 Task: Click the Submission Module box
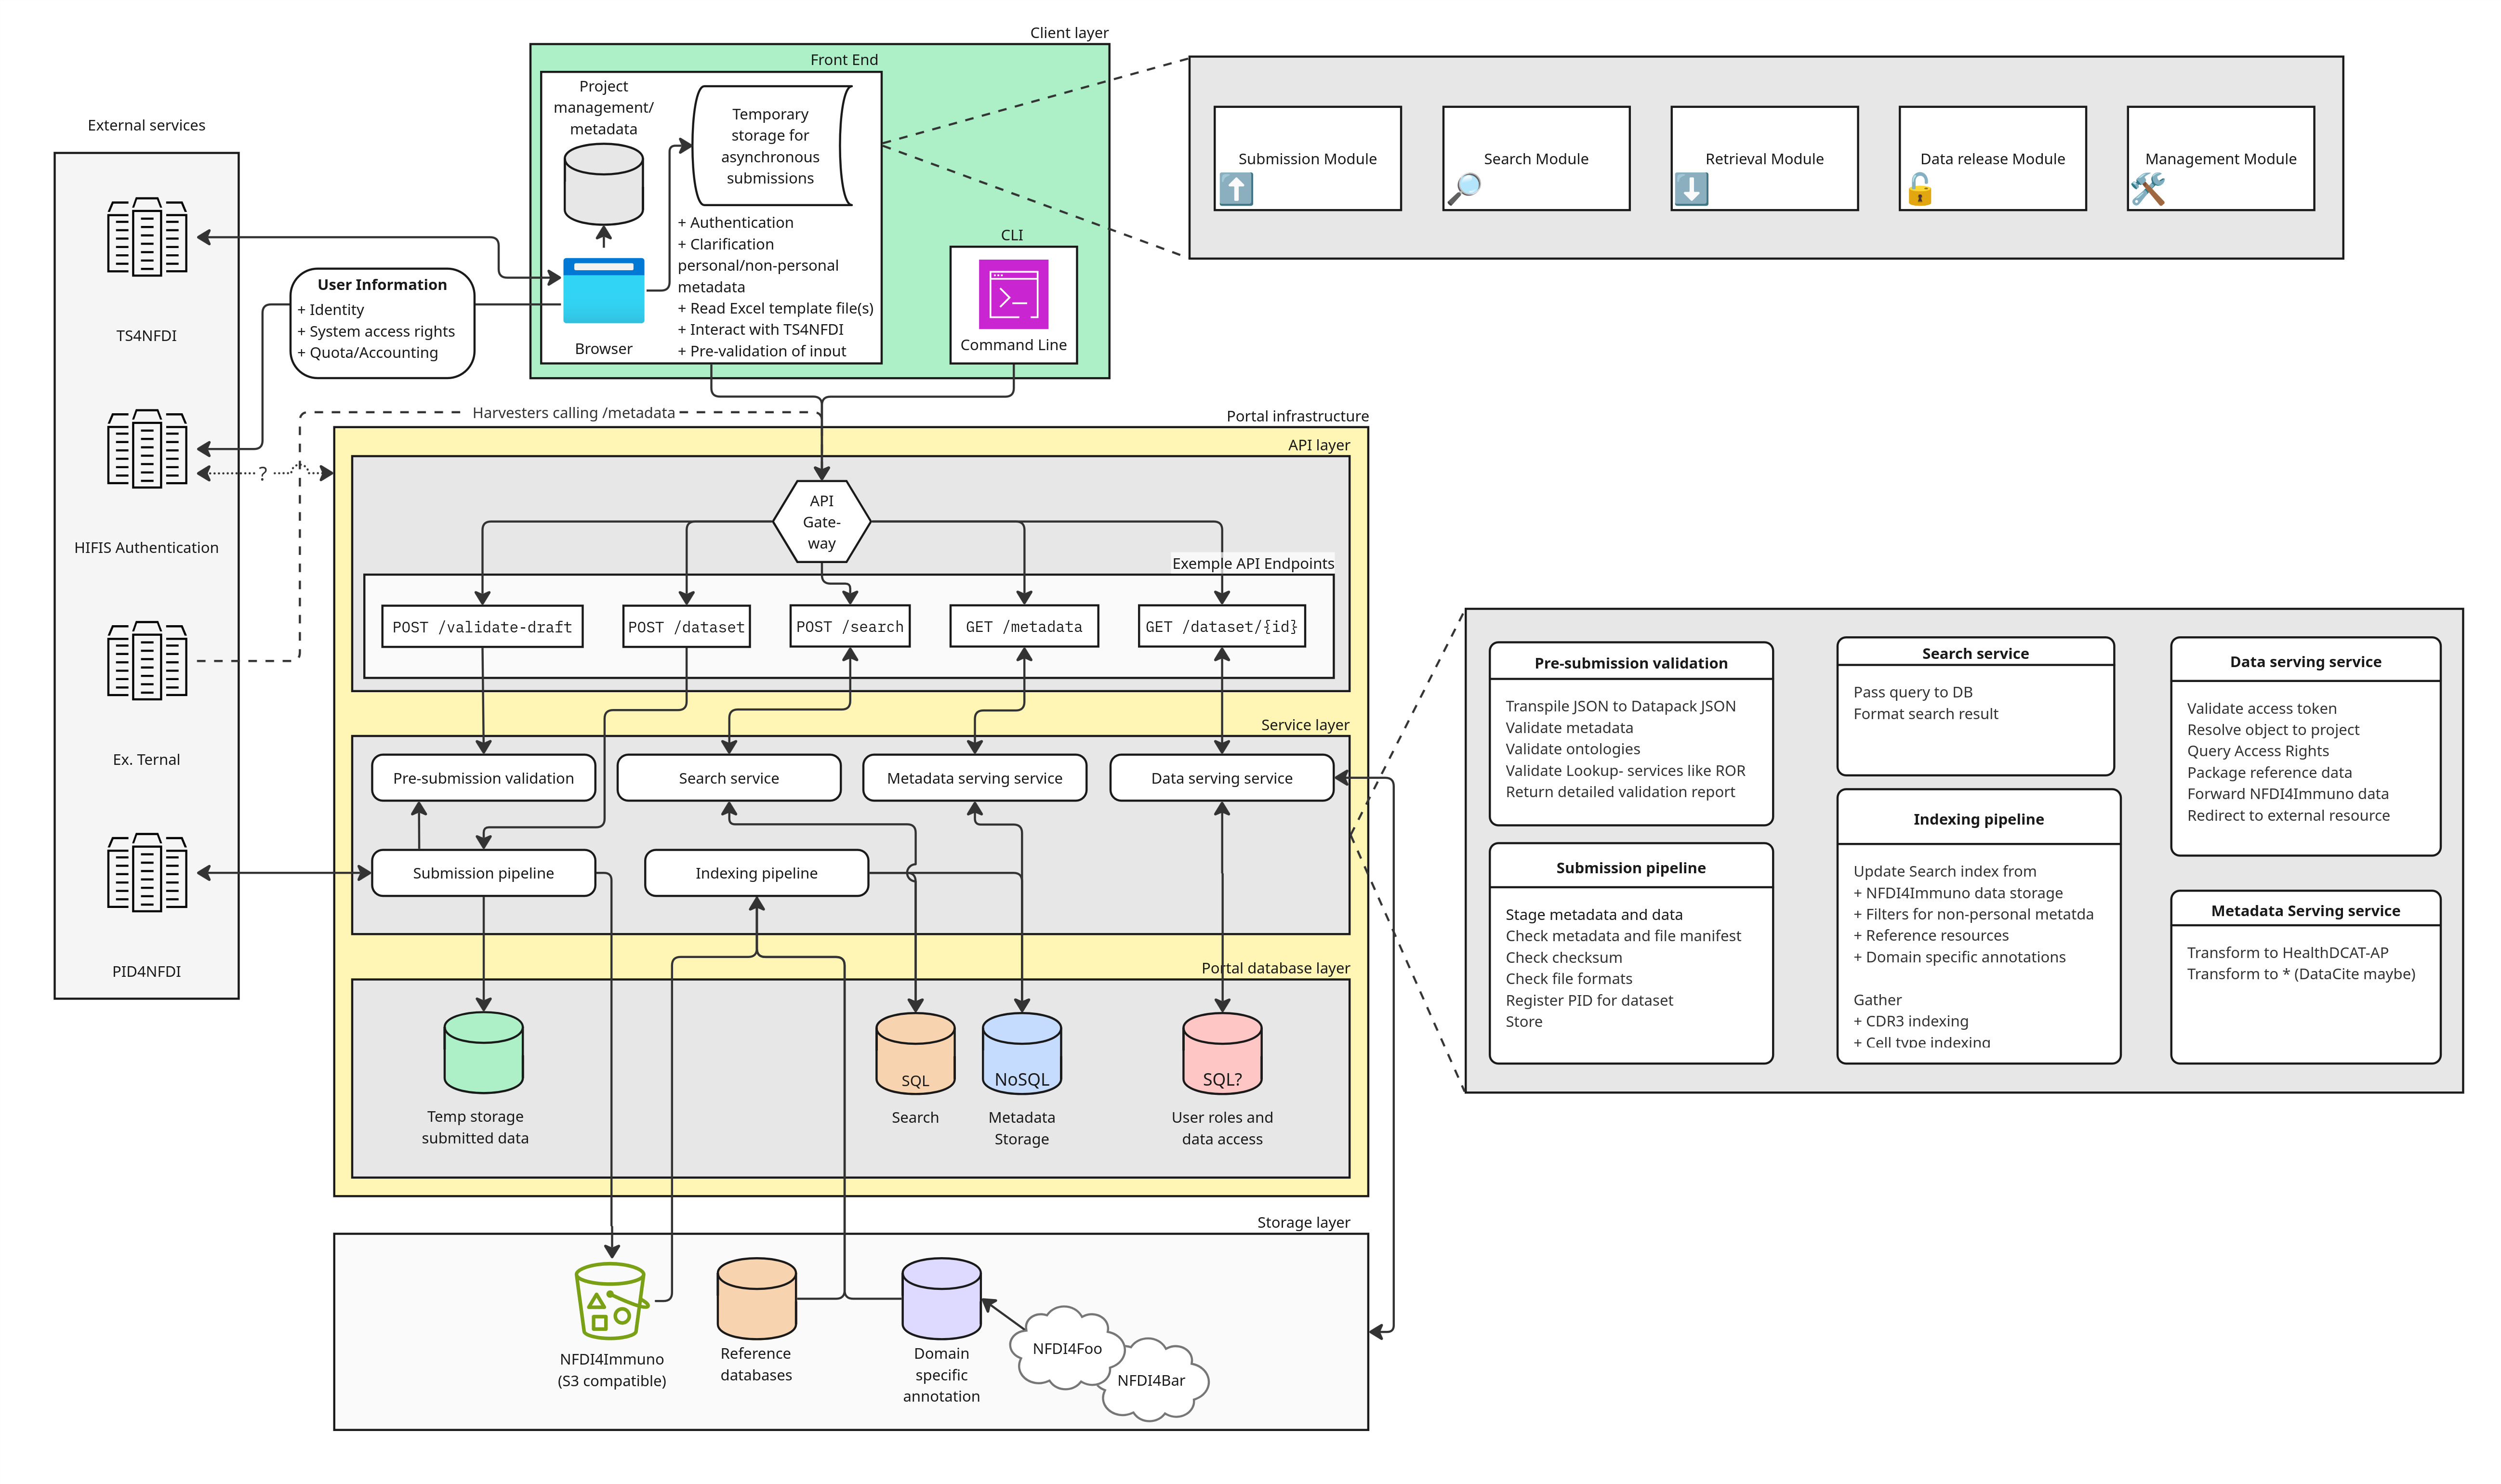point(1307,158)
